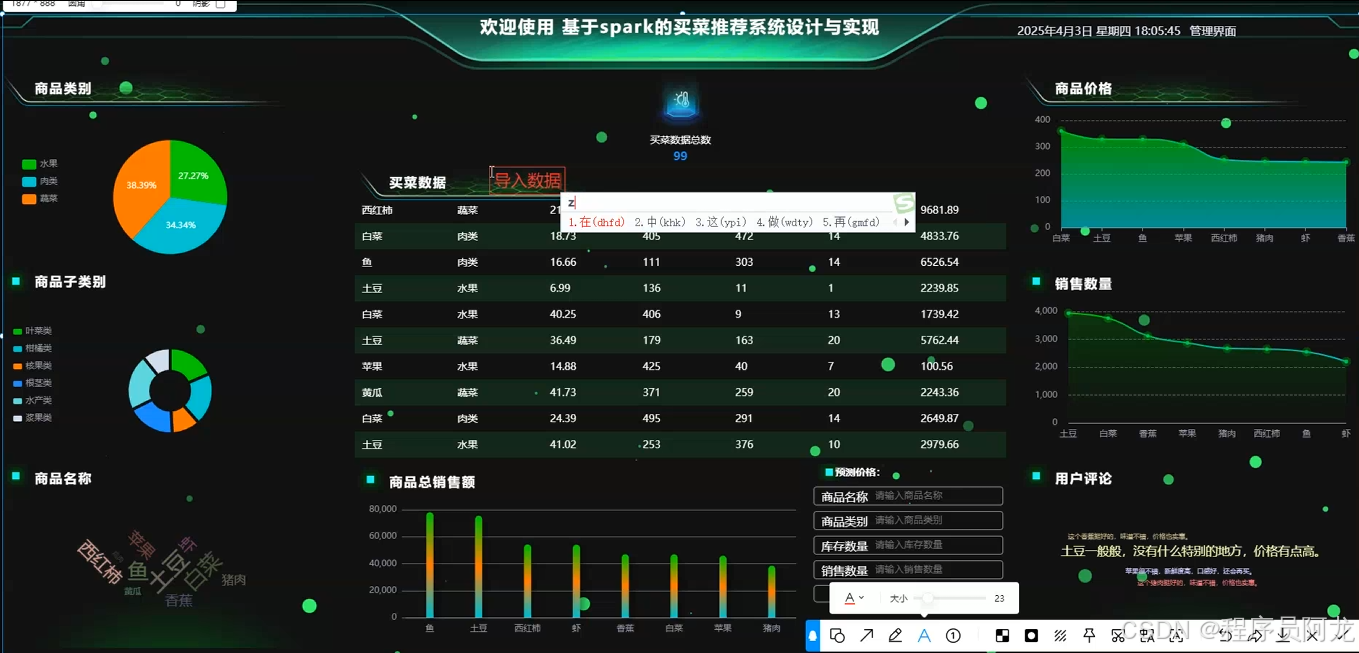
Task: Open the font color dropdown
Action: pyautogui.click(x=853, y=596)
